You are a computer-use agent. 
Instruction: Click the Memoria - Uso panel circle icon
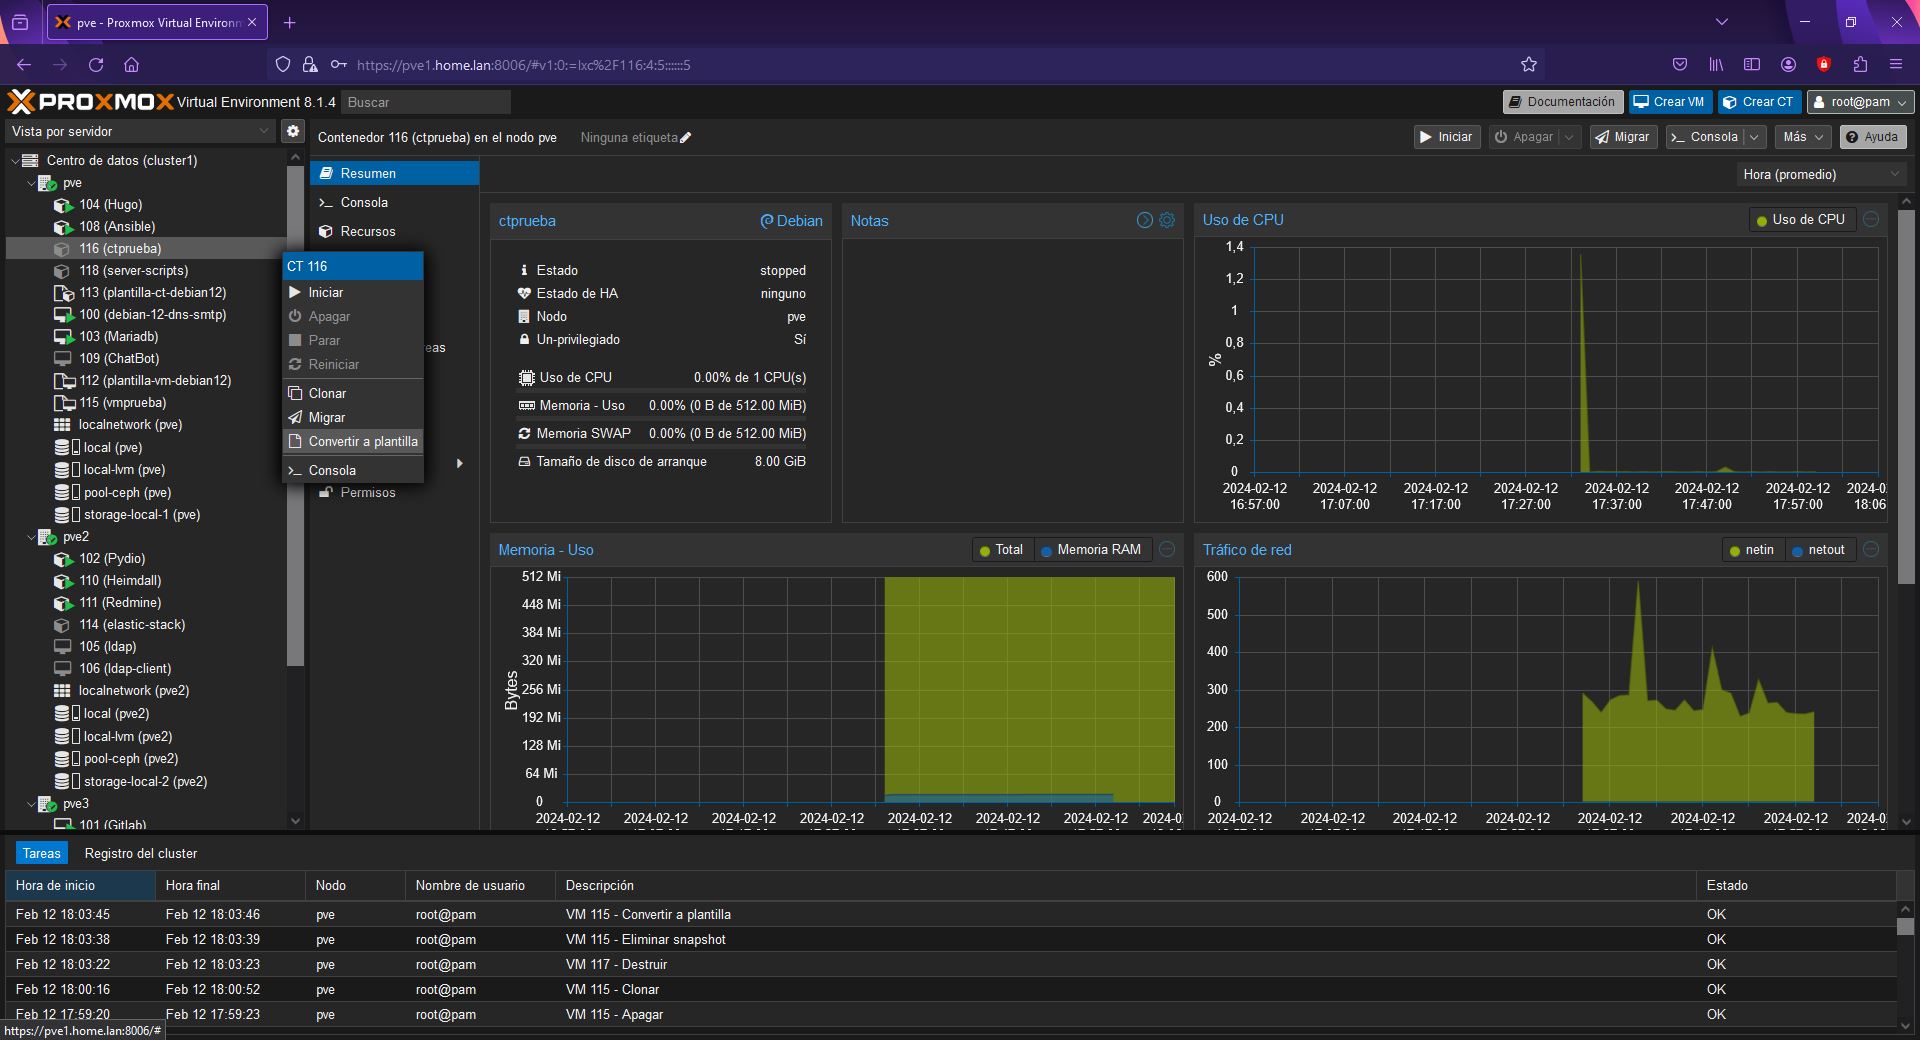(x=1167, y=549)
